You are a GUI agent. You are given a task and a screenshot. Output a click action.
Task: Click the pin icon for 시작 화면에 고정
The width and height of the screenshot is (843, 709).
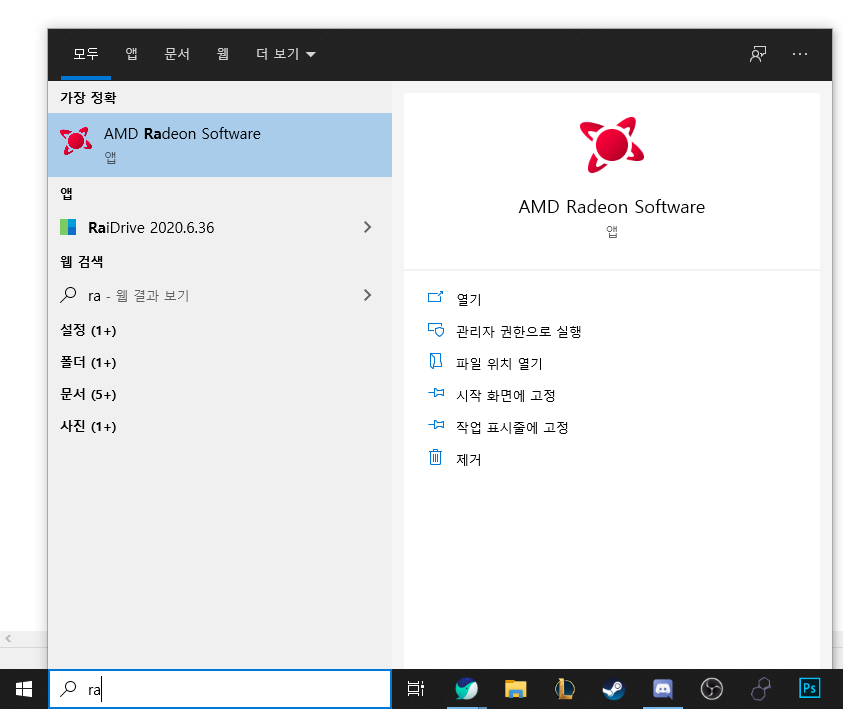436,393
